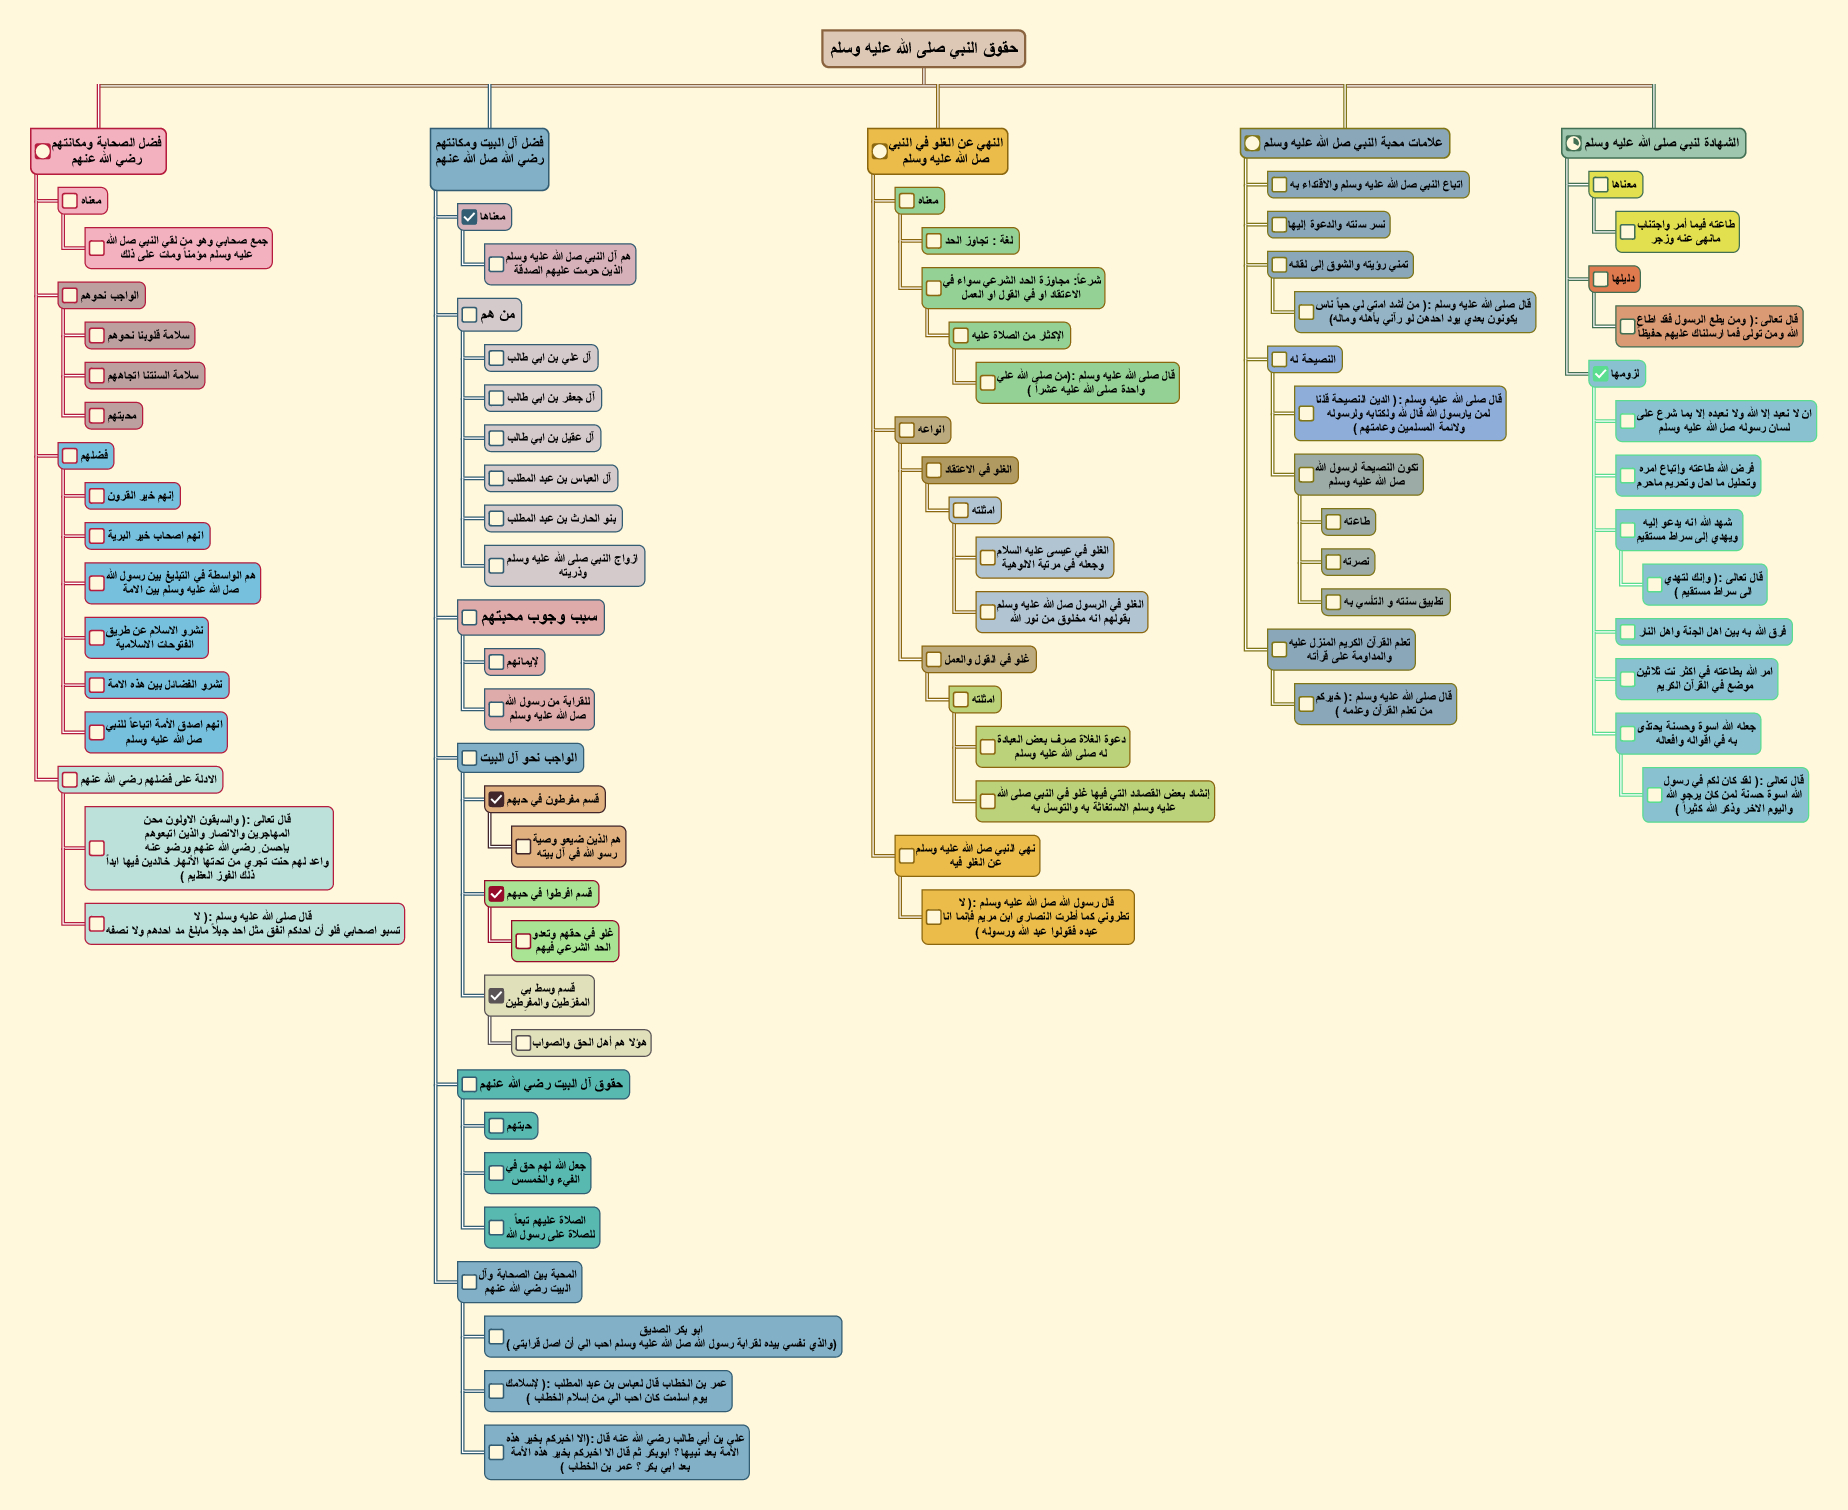Check the box for آل علي بن ابي طالب
Image resolution: width=1848 pixels, height=1510 pixels.
[496, 358]
